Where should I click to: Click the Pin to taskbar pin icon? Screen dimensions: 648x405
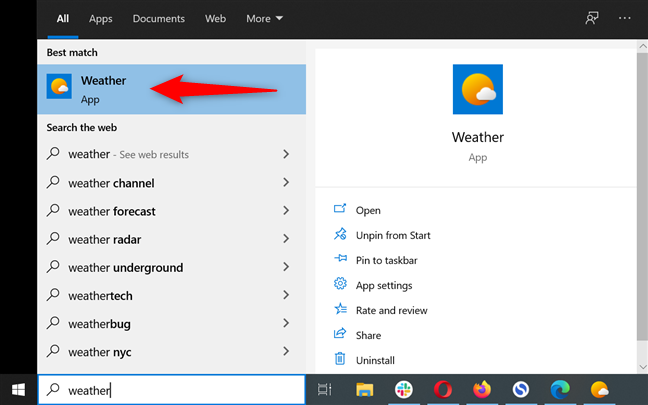(340, 259)
